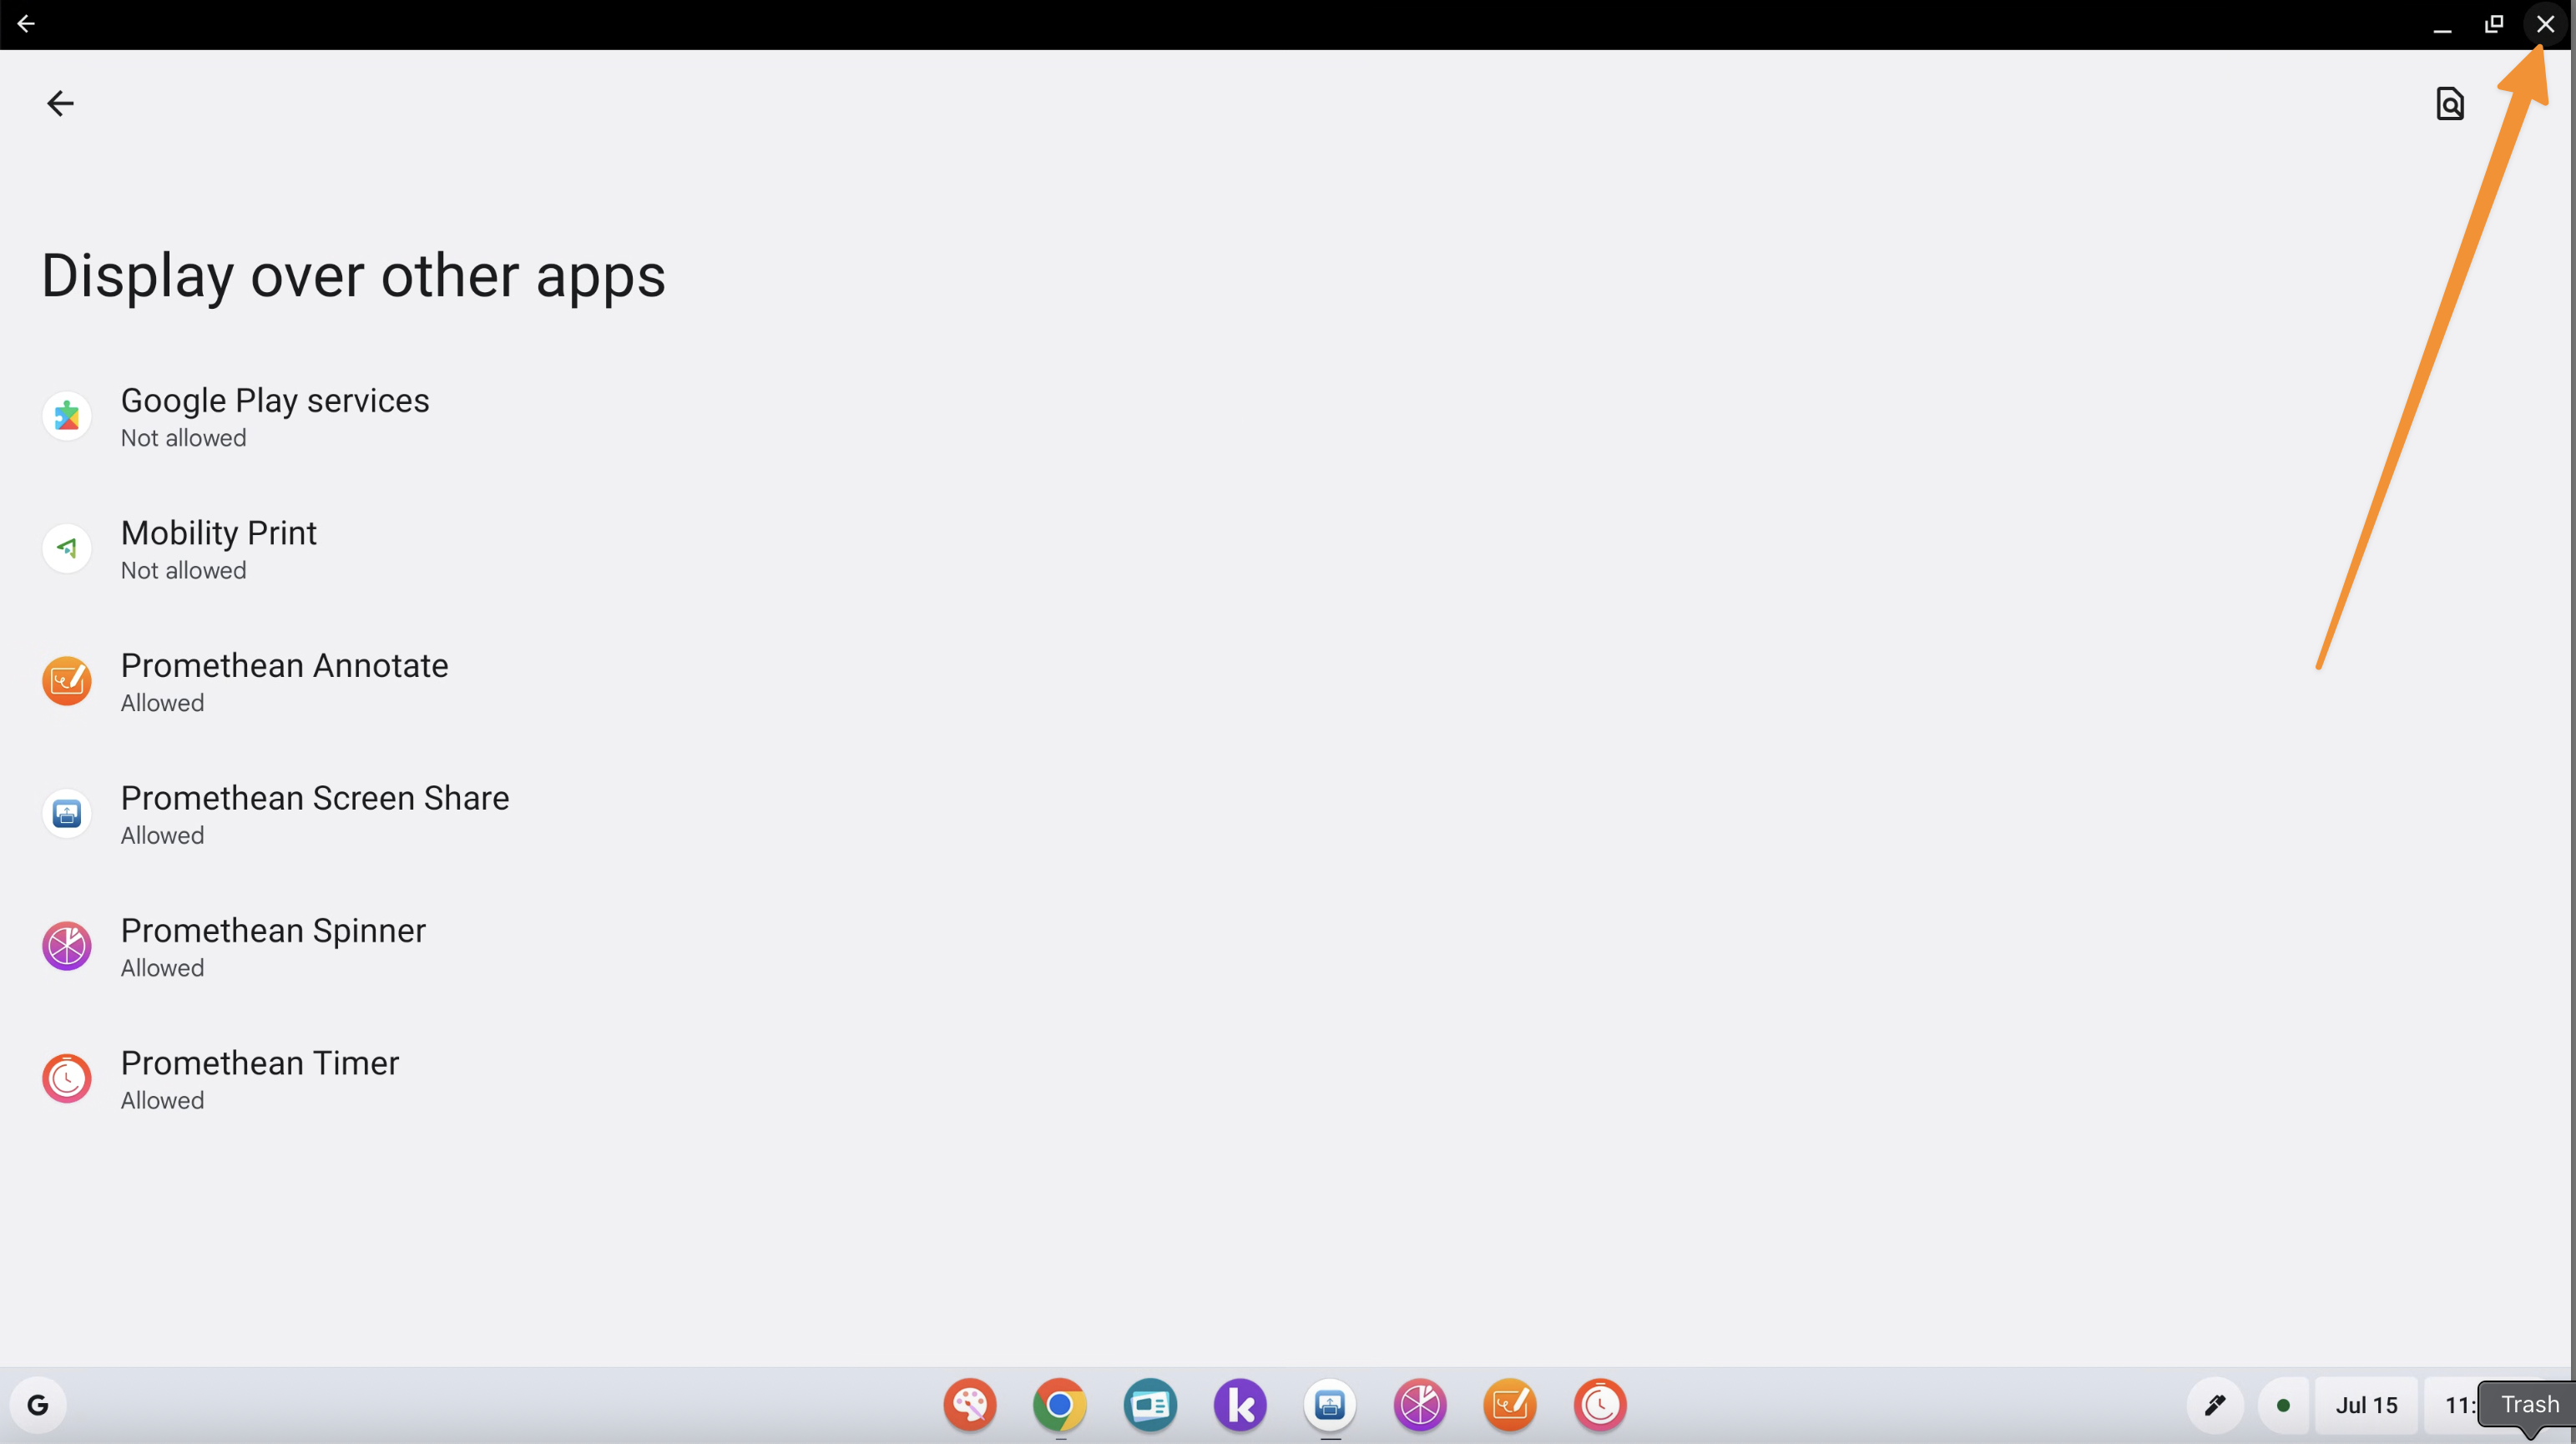Launch the purple K app from shelf
This screenshot has width=2576, height=1444.
(1240, 1405)
